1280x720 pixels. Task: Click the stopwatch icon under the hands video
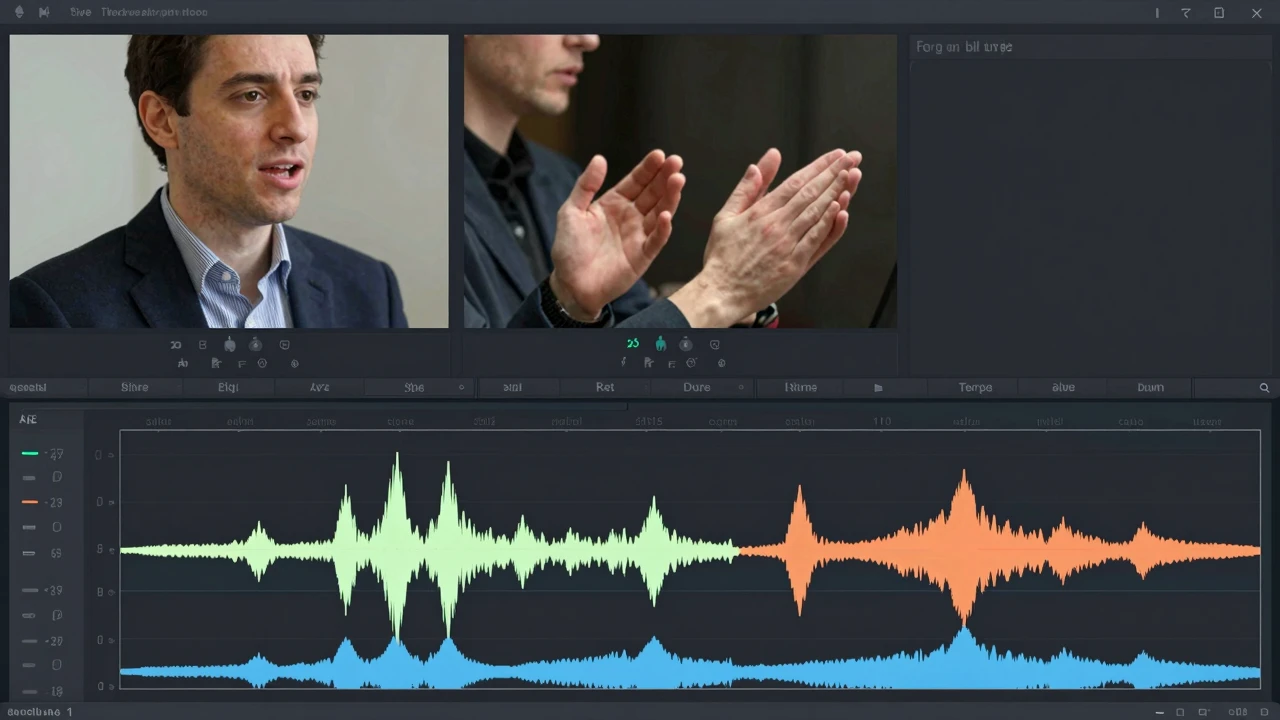tap(686, 344)
